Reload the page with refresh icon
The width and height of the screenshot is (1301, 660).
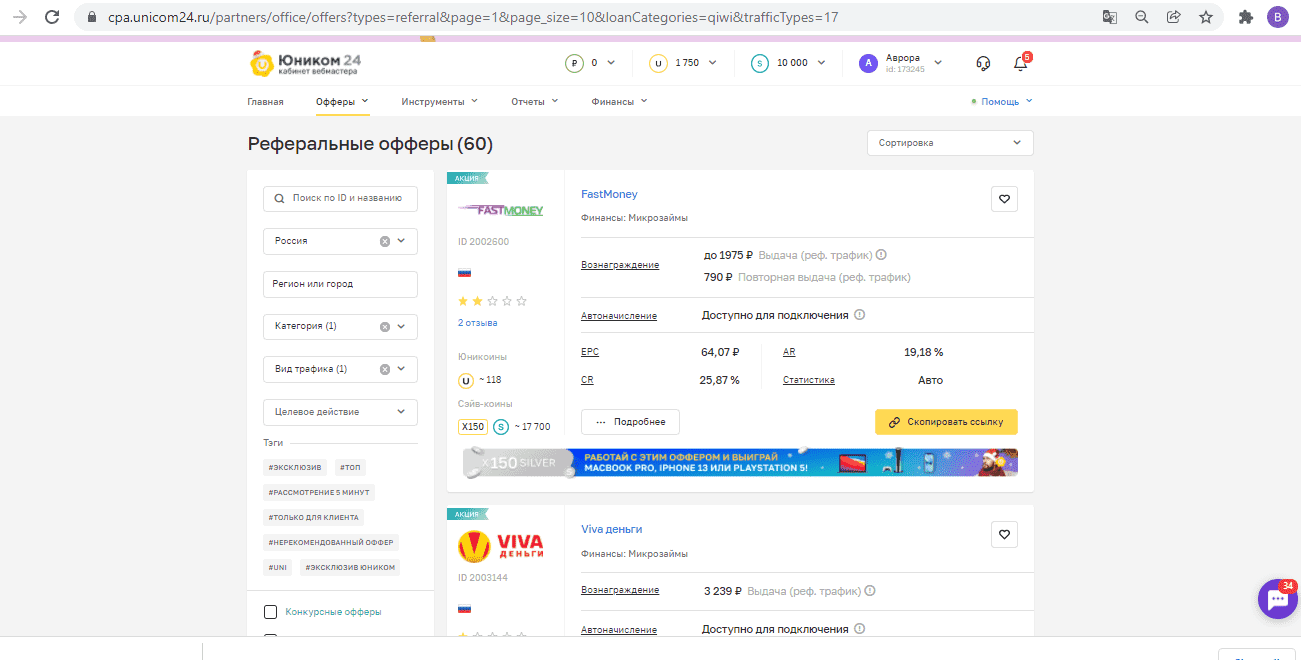click(52, 17)
